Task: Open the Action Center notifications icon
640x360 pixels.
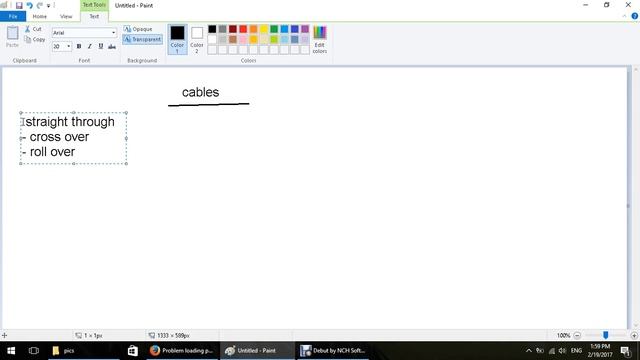Action: (625, 351)
